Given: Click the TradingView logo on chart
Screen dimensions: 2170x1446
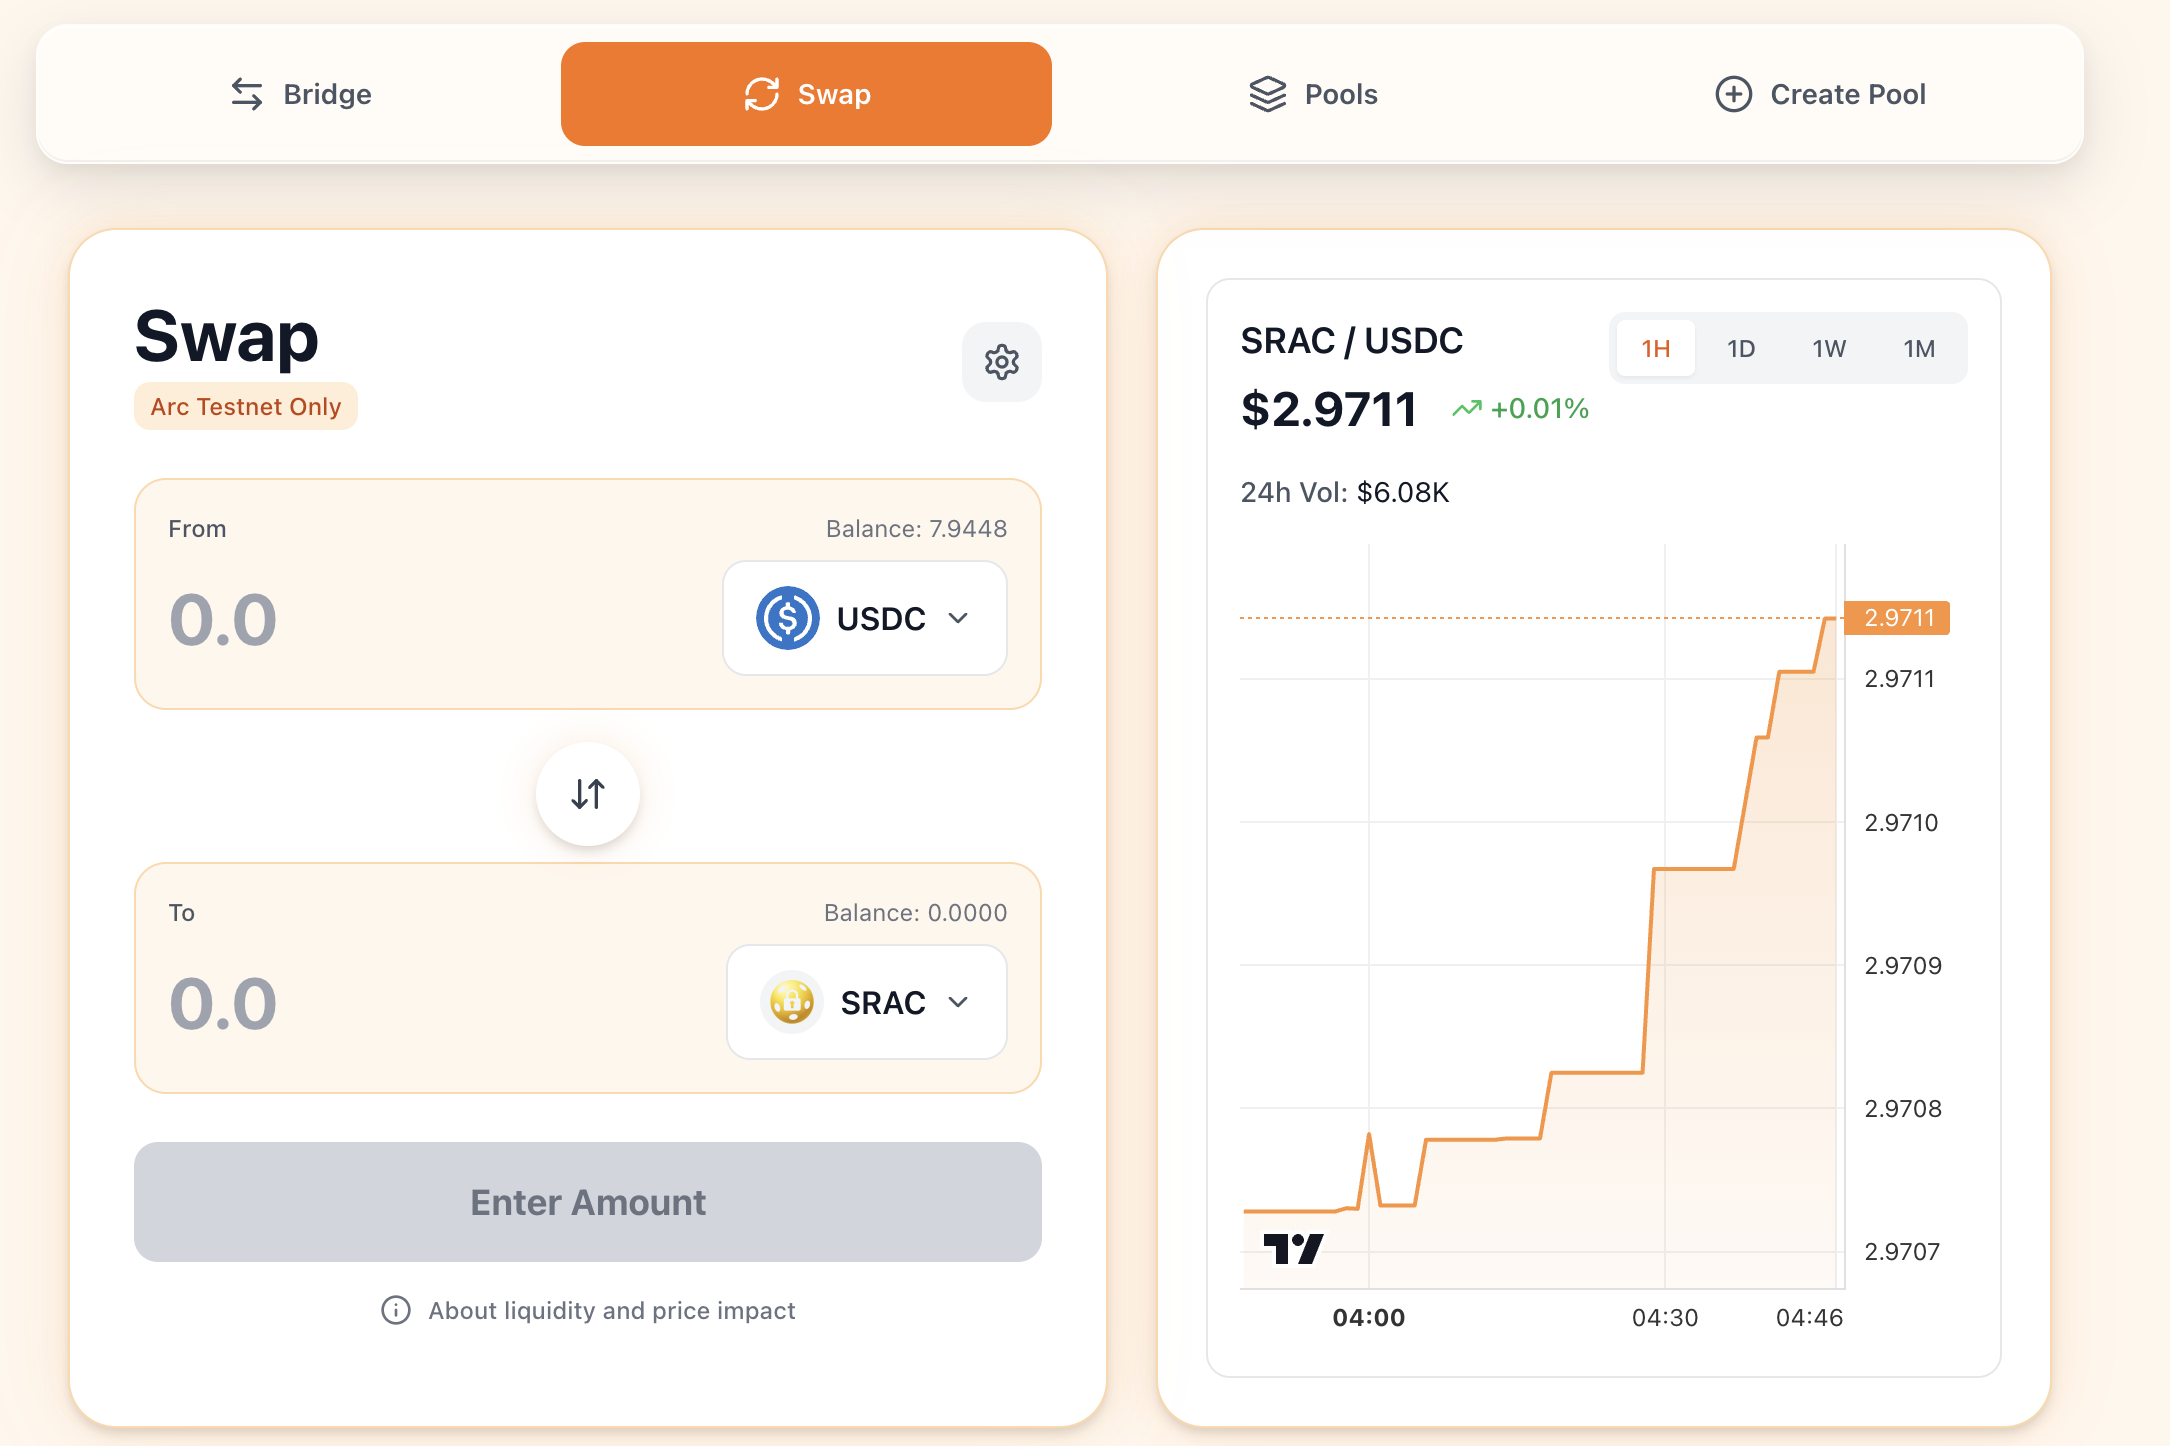Looking at the screenshot, I should [x=1293, y=1248].
